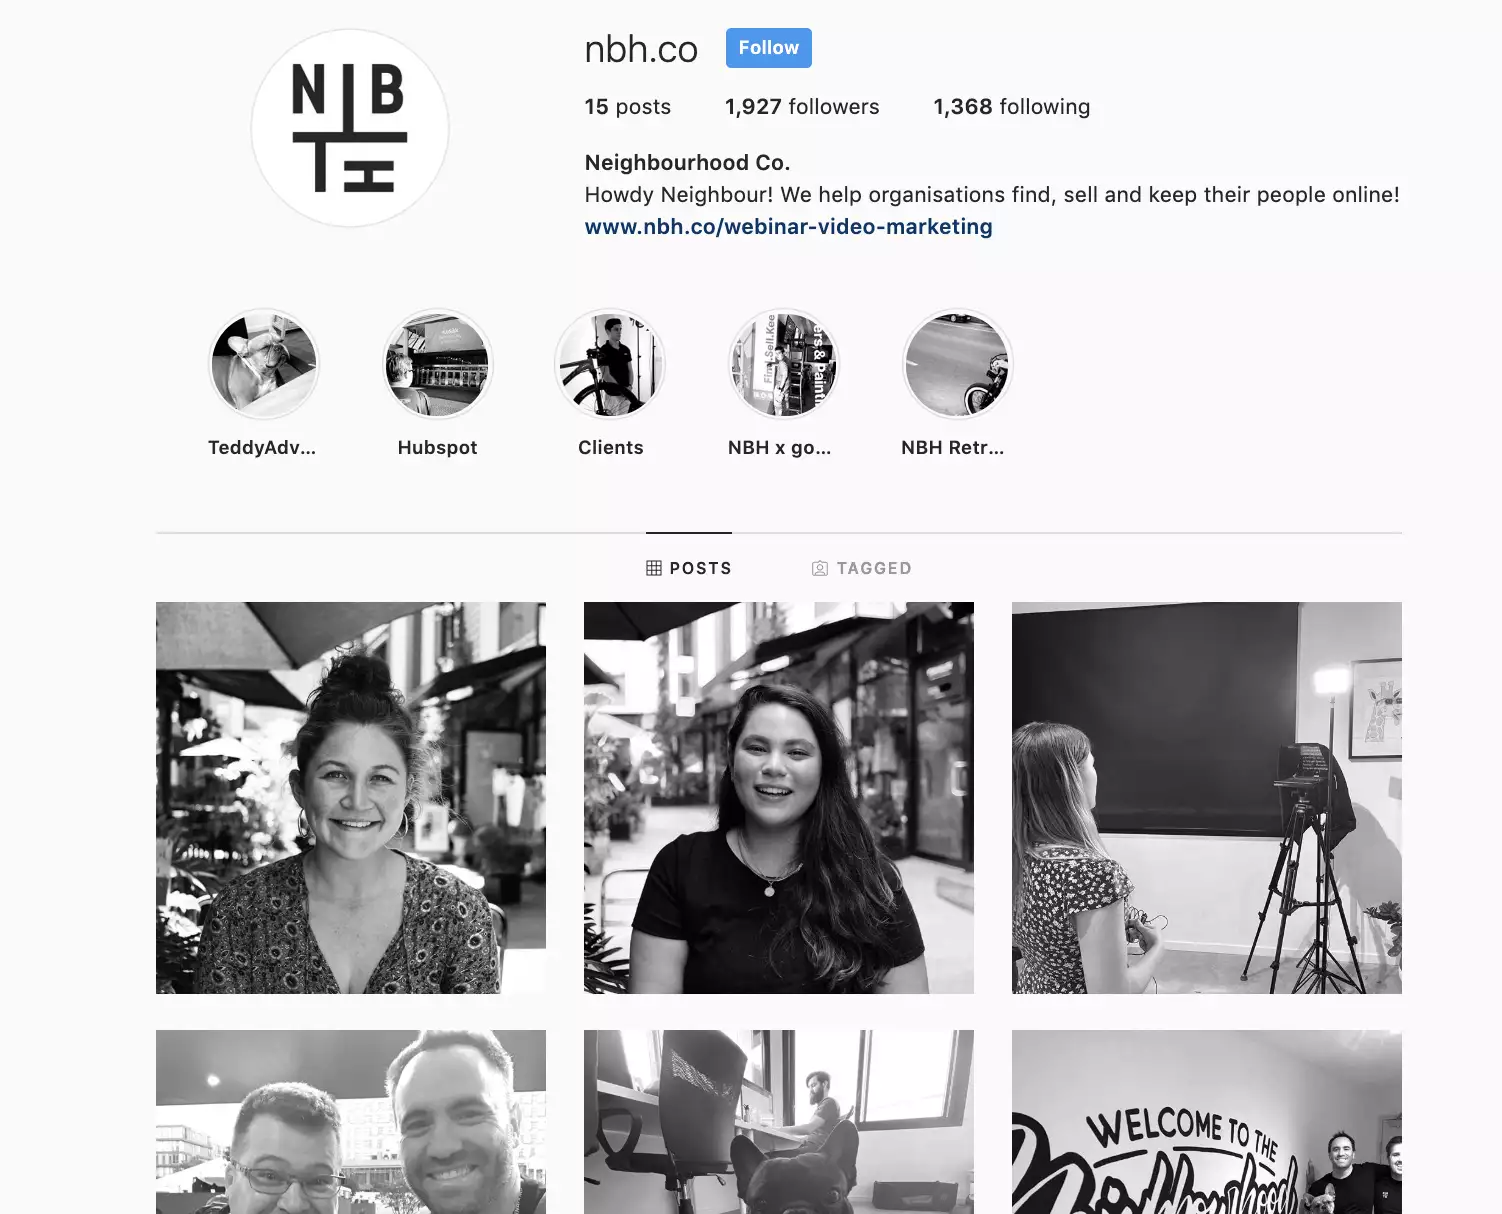Viewport: 1502px width, 1214px height.
Task: Click the NBH profile picture logo
Action: [x=350, y=128]
